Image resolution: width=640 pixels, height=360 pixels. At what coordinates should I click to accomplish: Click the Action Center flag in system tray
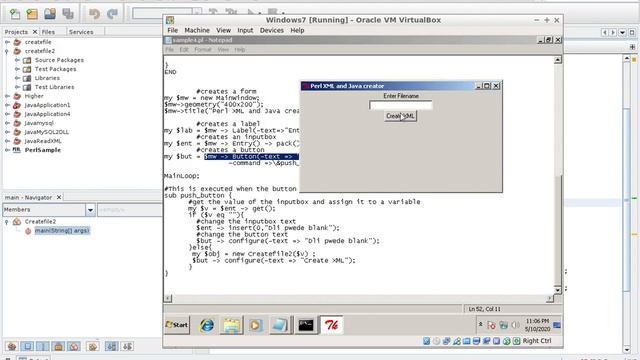click(491, 325)
